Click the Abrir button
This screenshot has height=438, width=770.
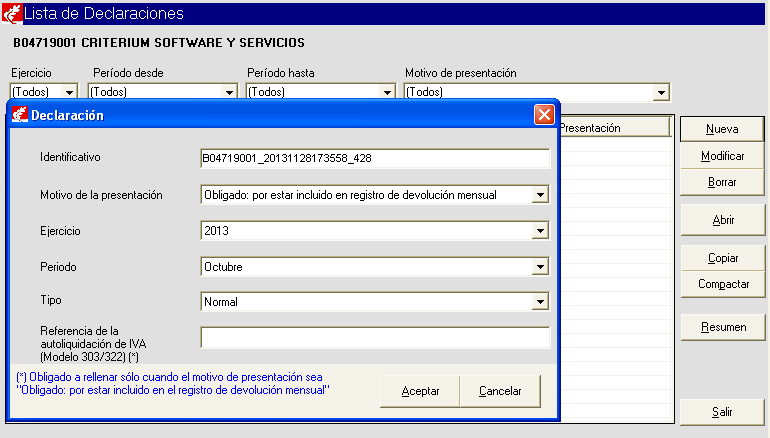723,220
